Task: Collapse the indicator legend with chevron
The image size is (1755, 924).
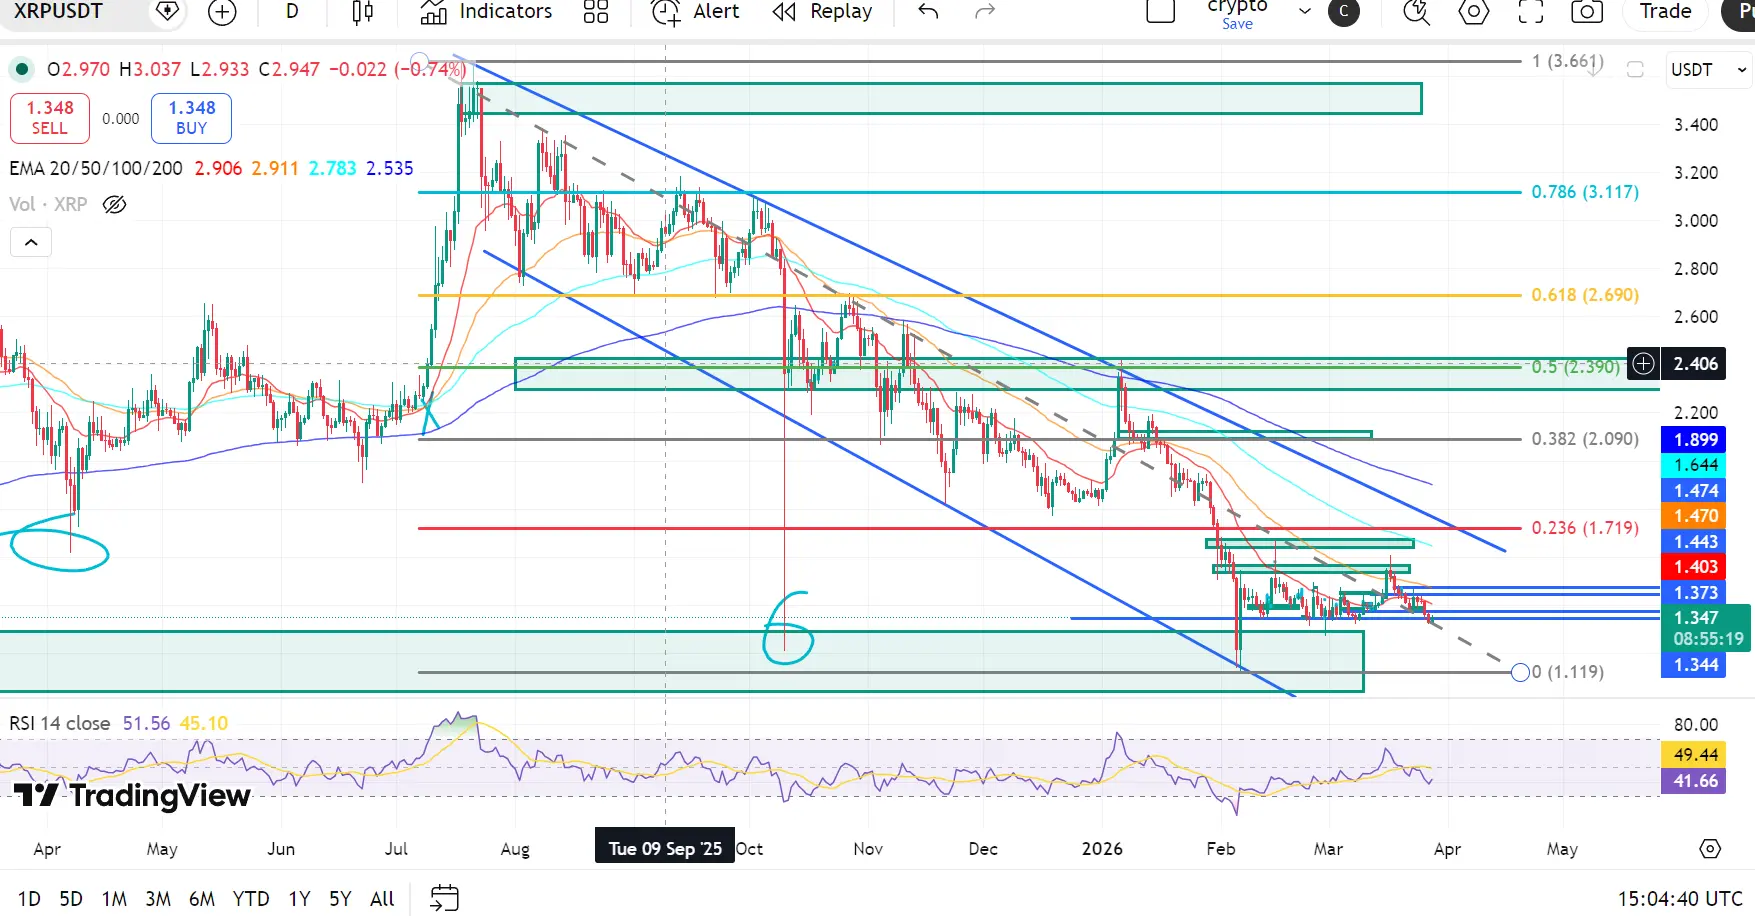Action: point(31,242)
